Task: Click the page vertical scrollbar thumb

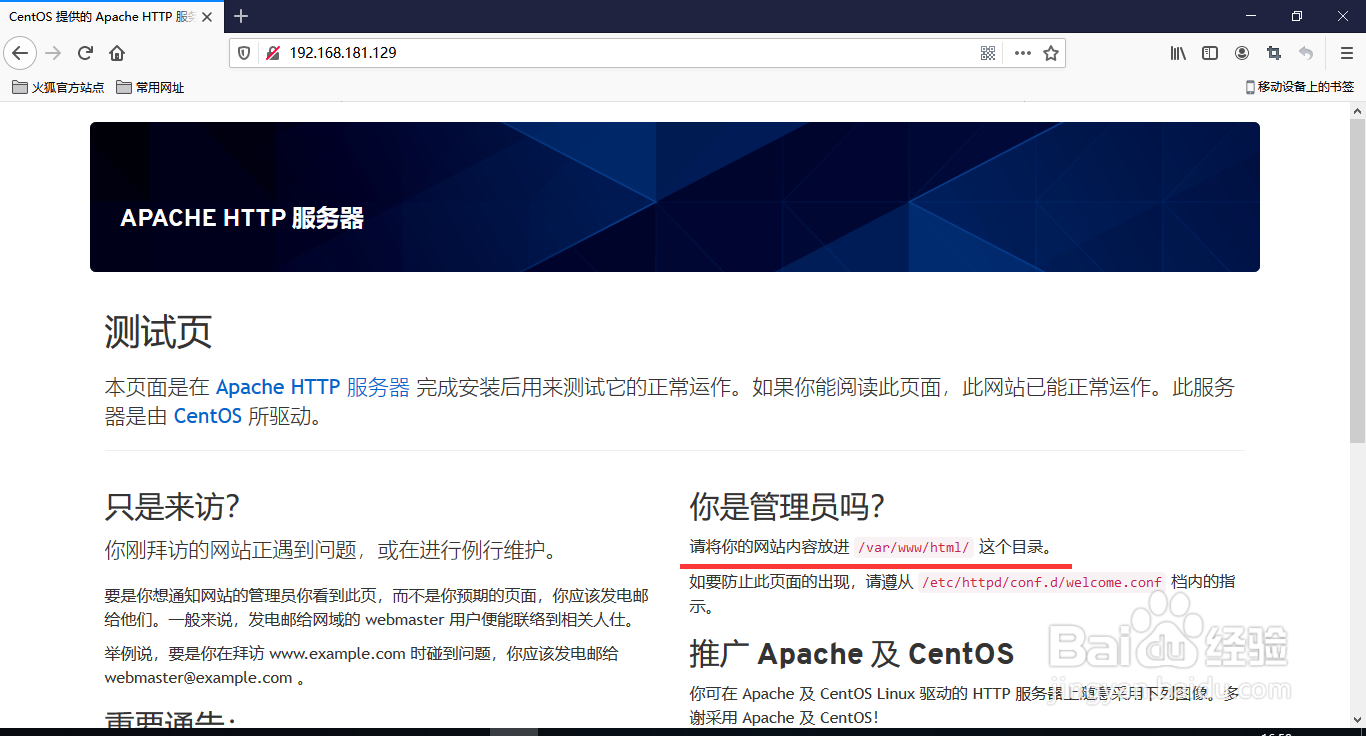Action: (x=1357, y=280)
